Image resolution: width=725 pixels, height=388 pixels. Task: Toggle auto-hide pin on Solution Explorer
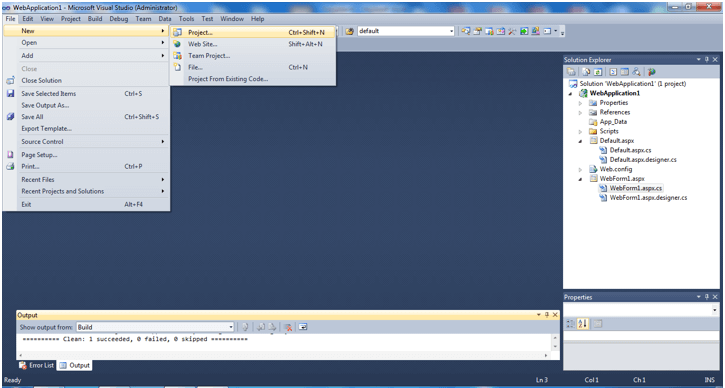point(707,60)
